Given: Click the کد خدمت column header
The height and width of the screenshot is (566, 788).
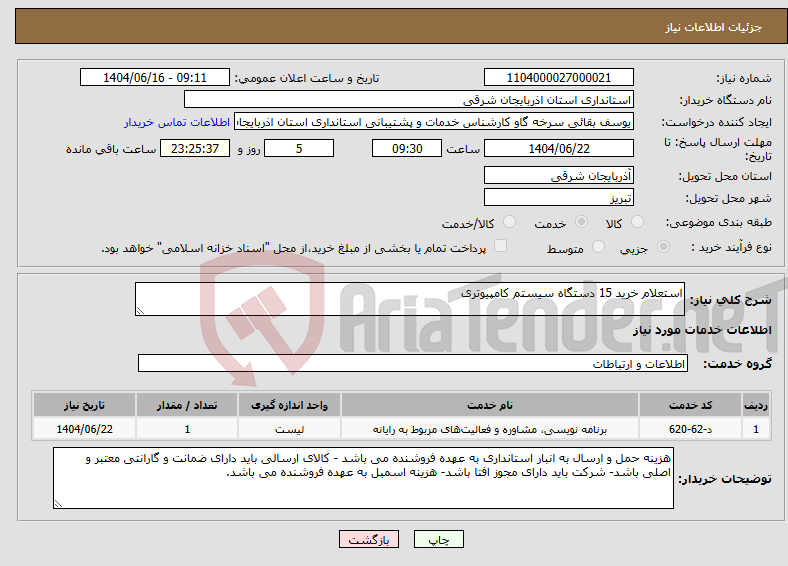Looking at the screenshot, I should (691, 405).
